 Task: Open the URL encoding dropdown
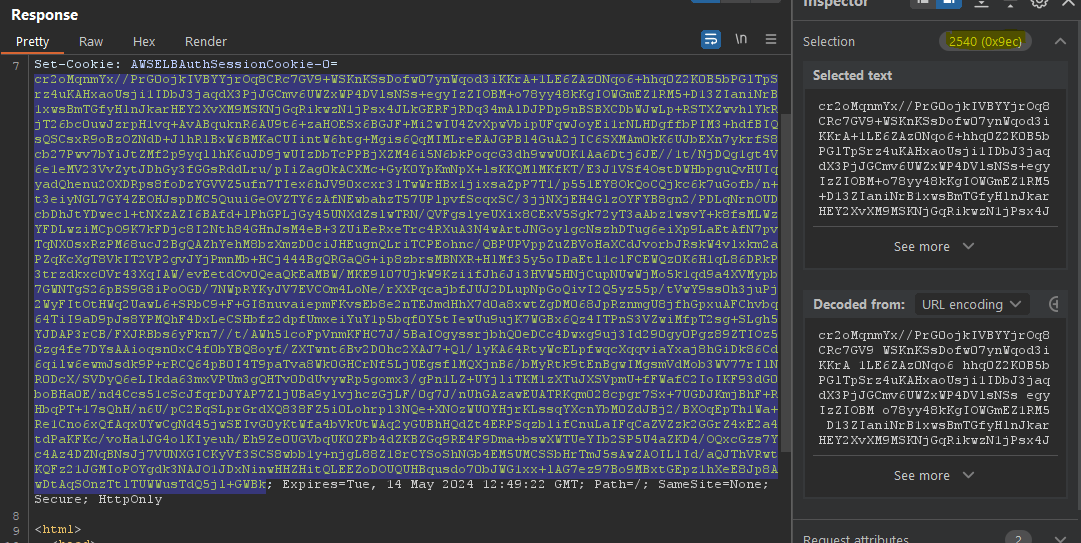pyautogui.click(x=971, y=304)
